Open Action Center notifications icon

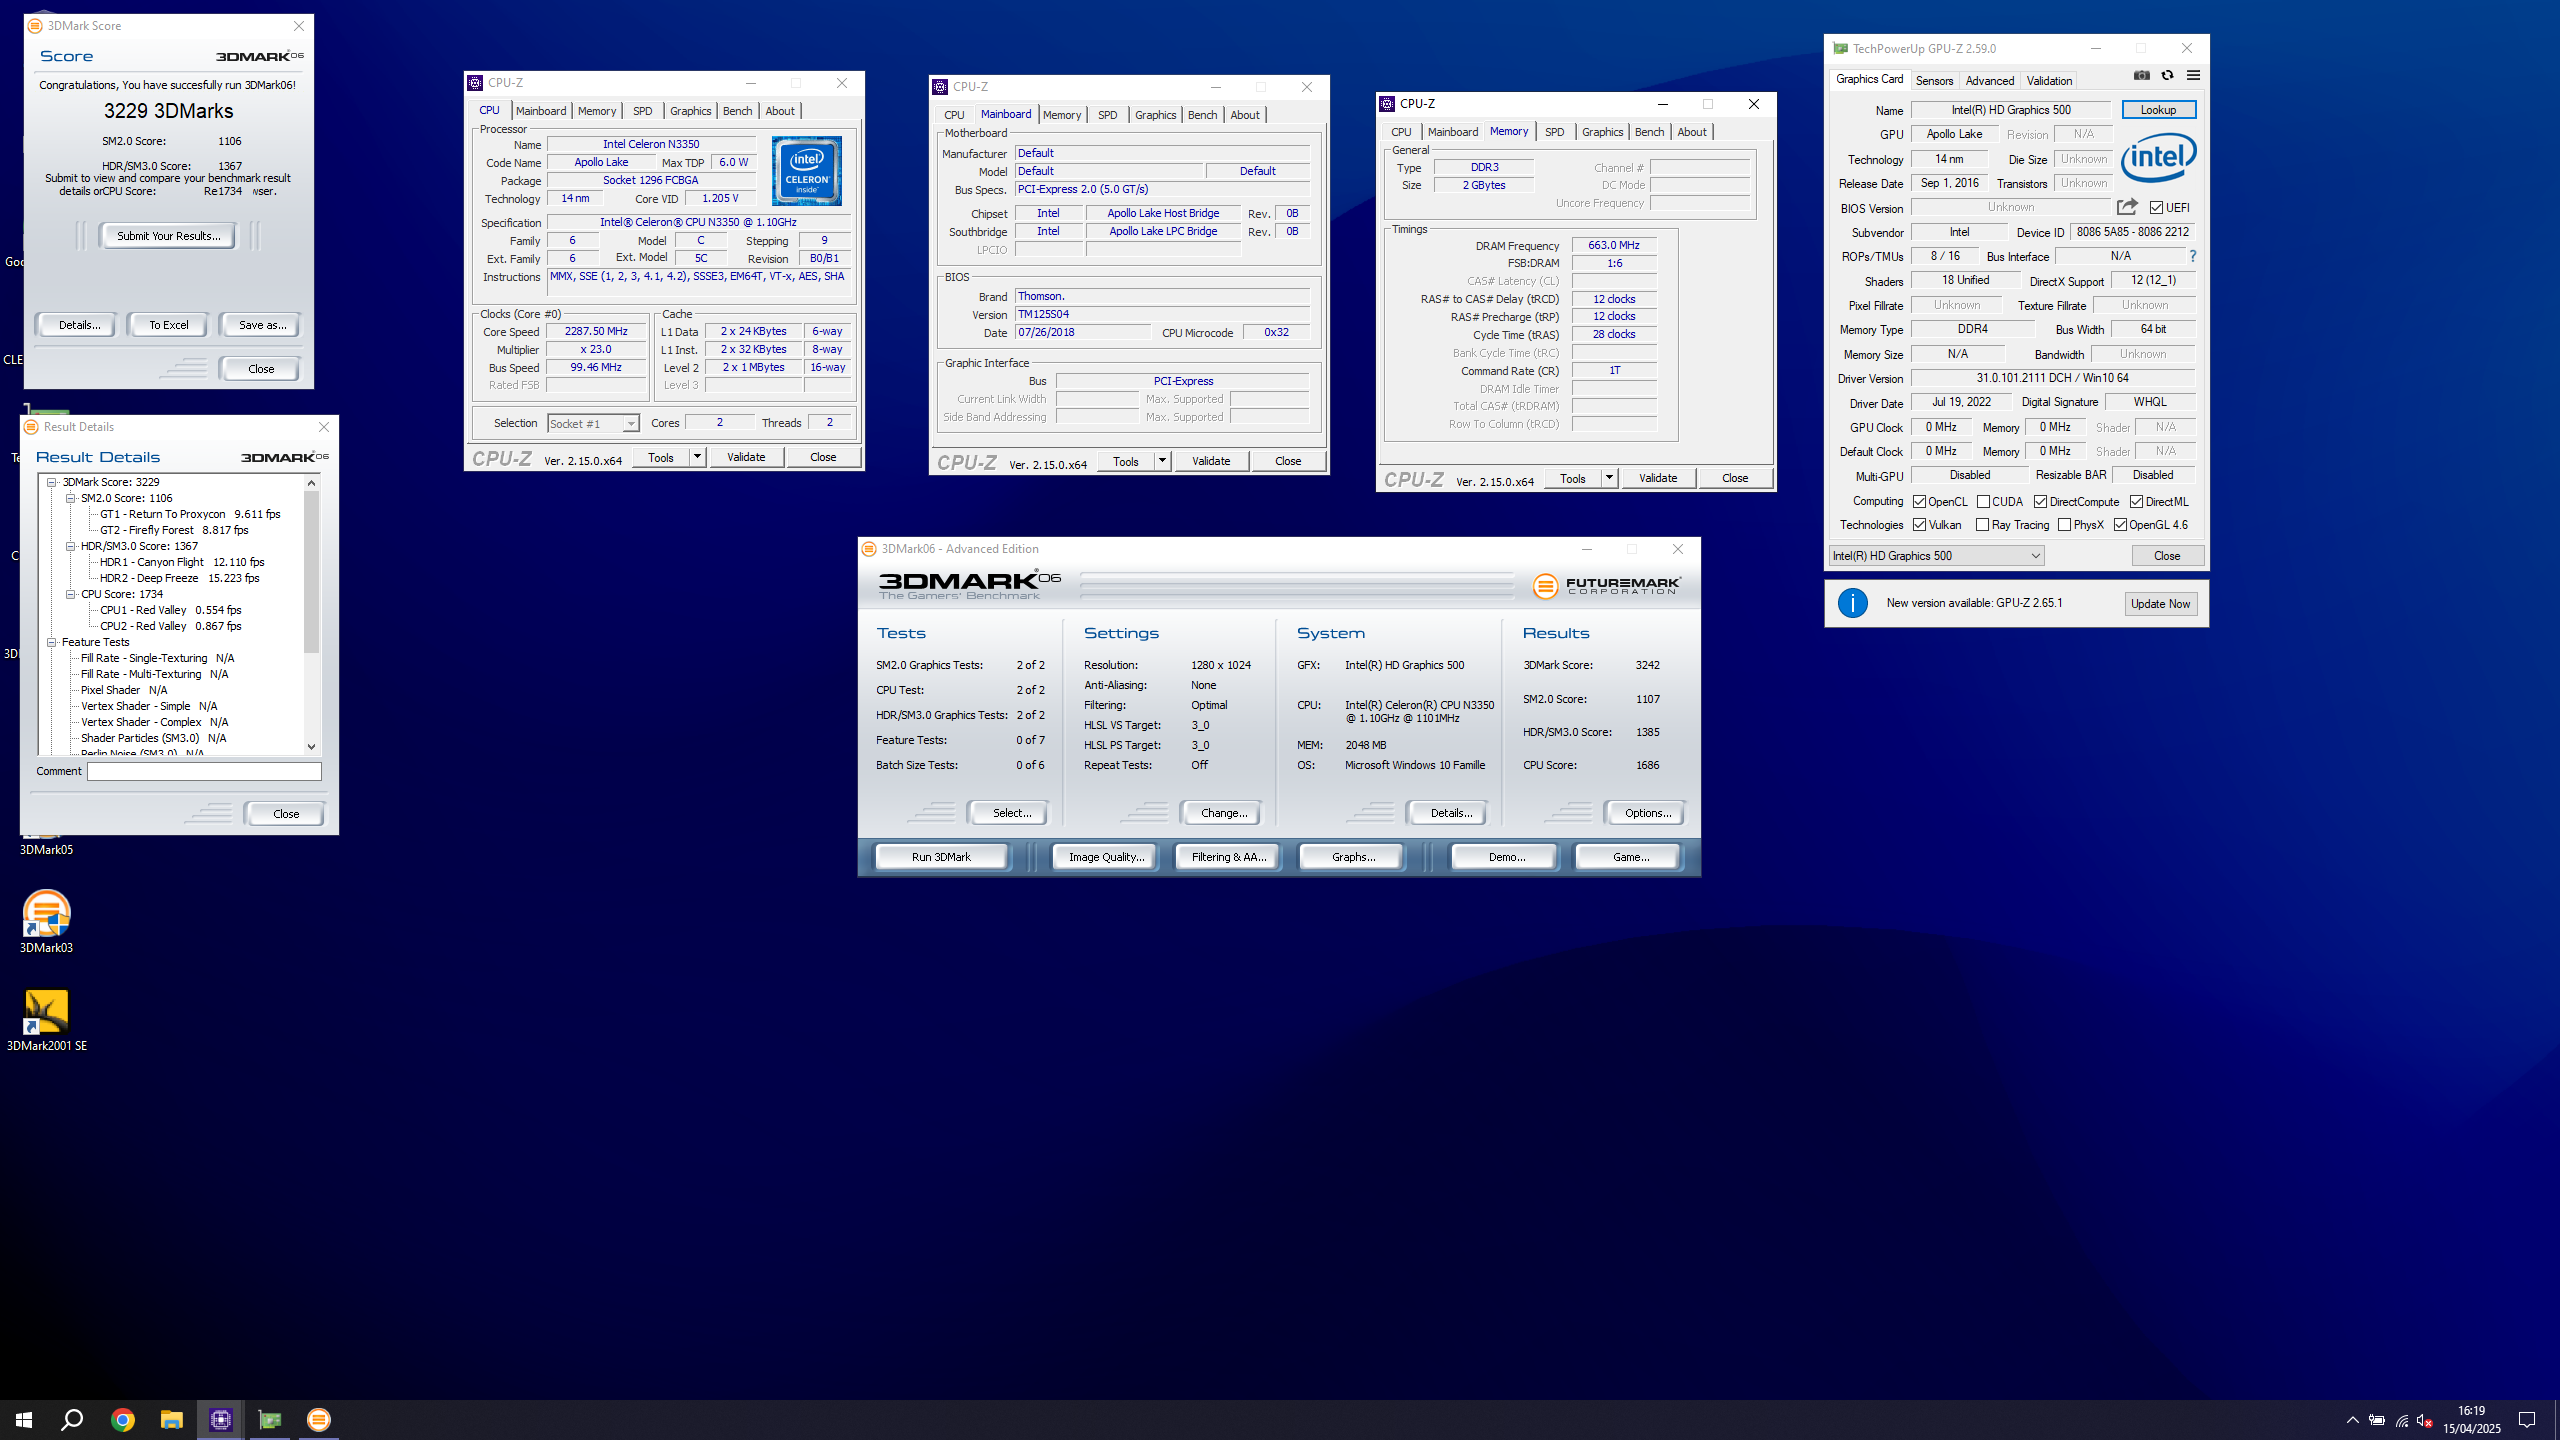pyautogui.click(x=2527, y=1419)
